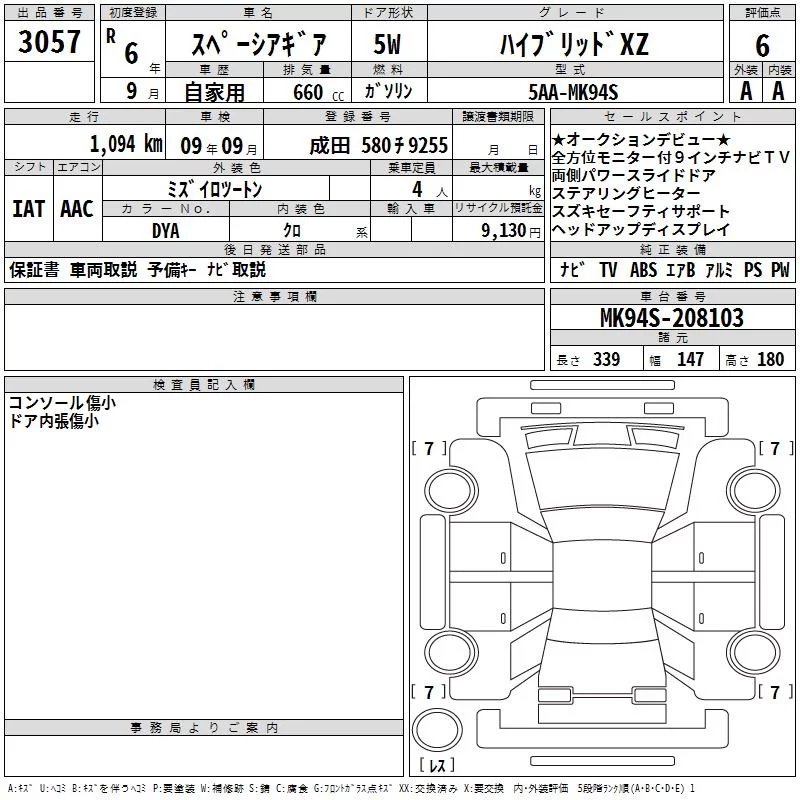This screenshot has height=800, width=800.
Task: Select registration number 成田 580 チ 9255
Action: [x=379, y=146]
